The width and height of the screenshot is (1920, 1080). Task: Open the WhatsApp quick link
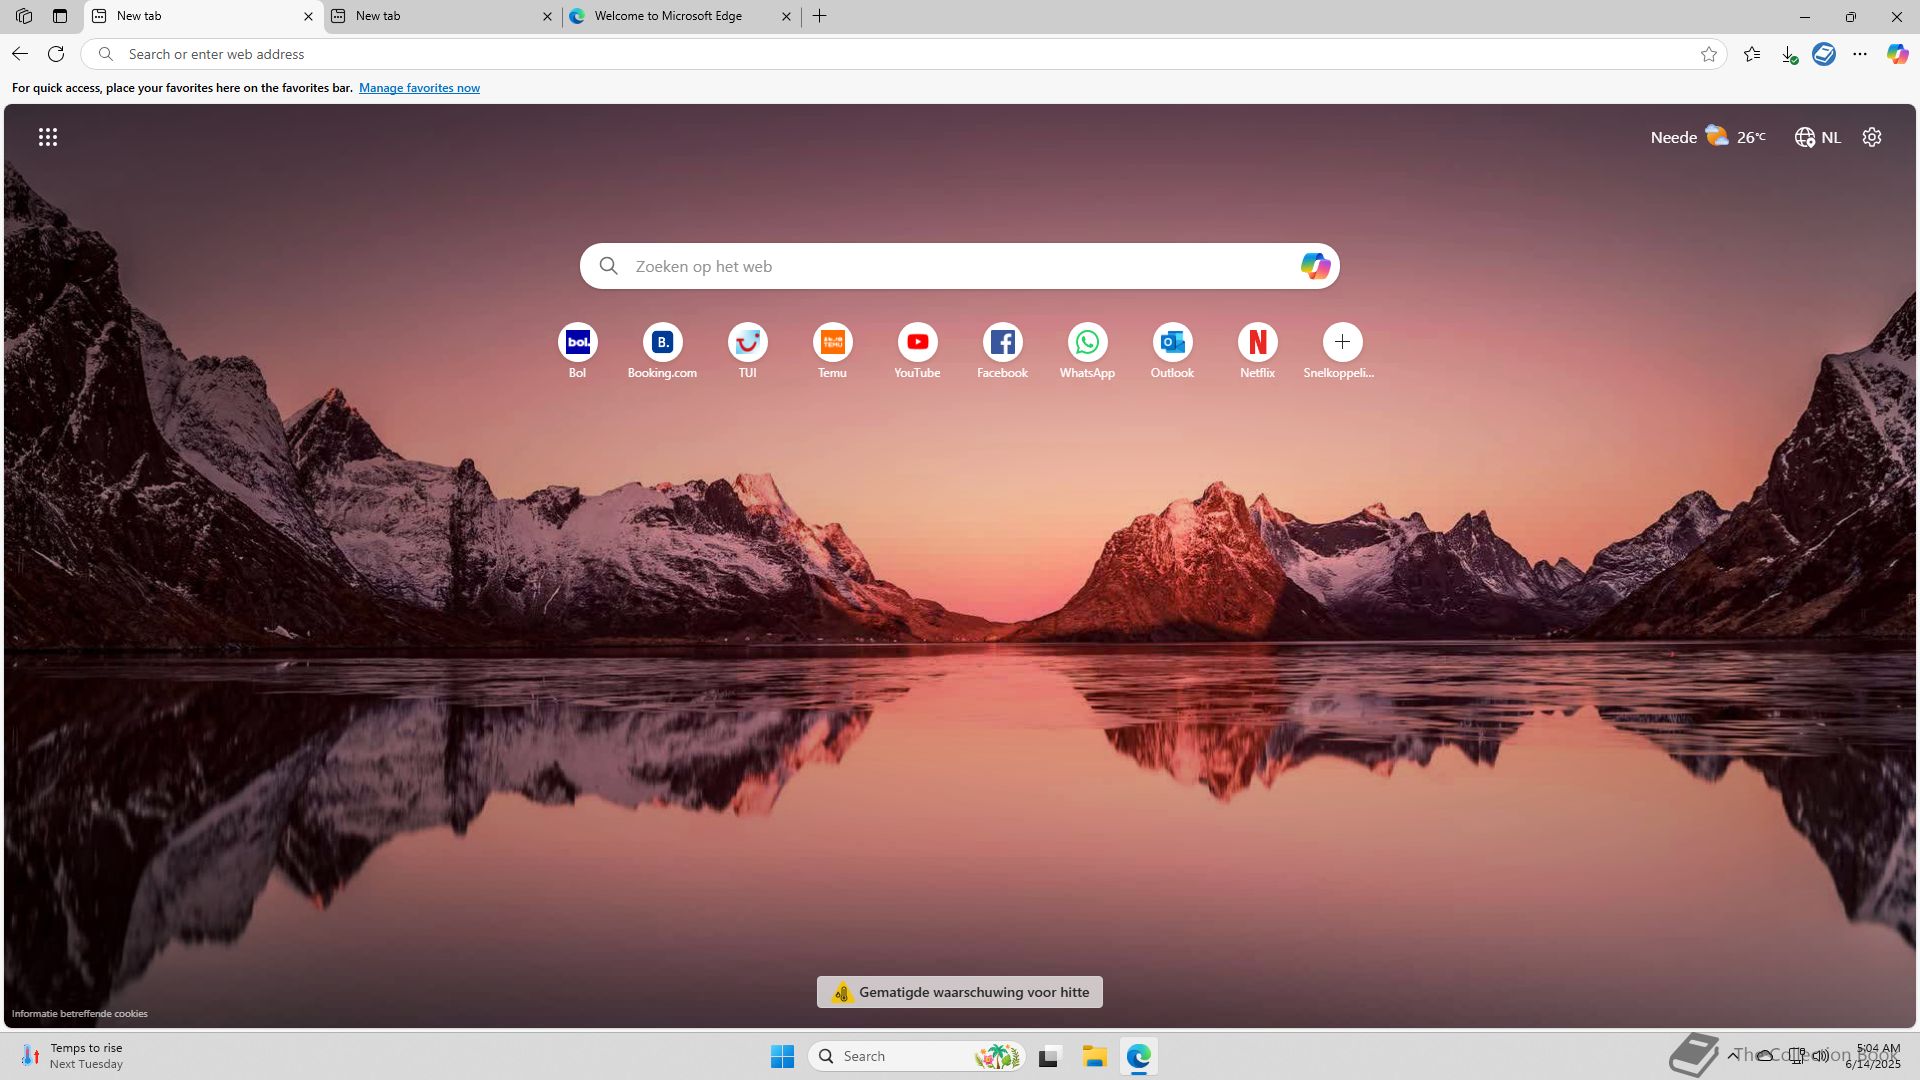pos(1087,342)
